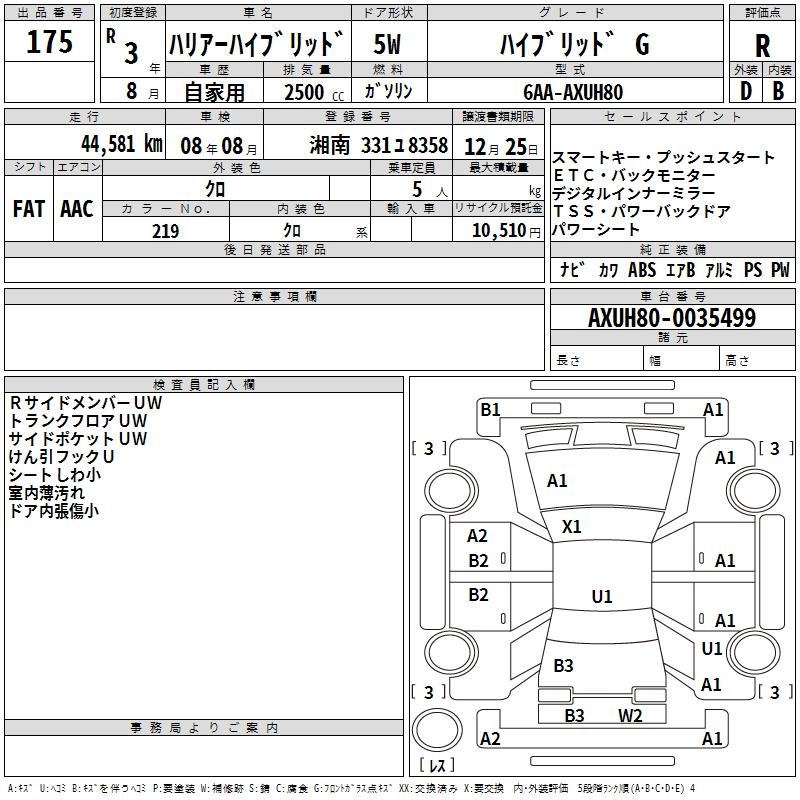Click equipment ナビ label

pyautogui.click(x=572, y=269)
